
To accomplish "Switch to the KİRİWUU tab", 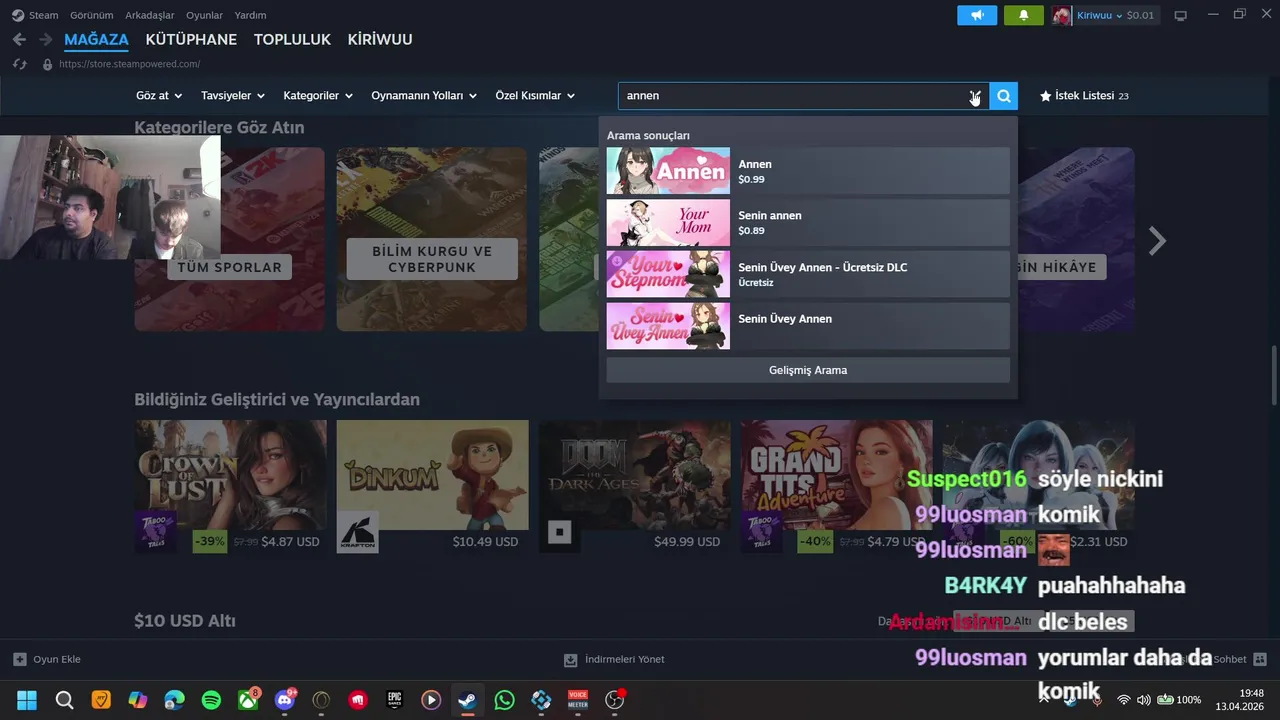I will click(380, 40).
